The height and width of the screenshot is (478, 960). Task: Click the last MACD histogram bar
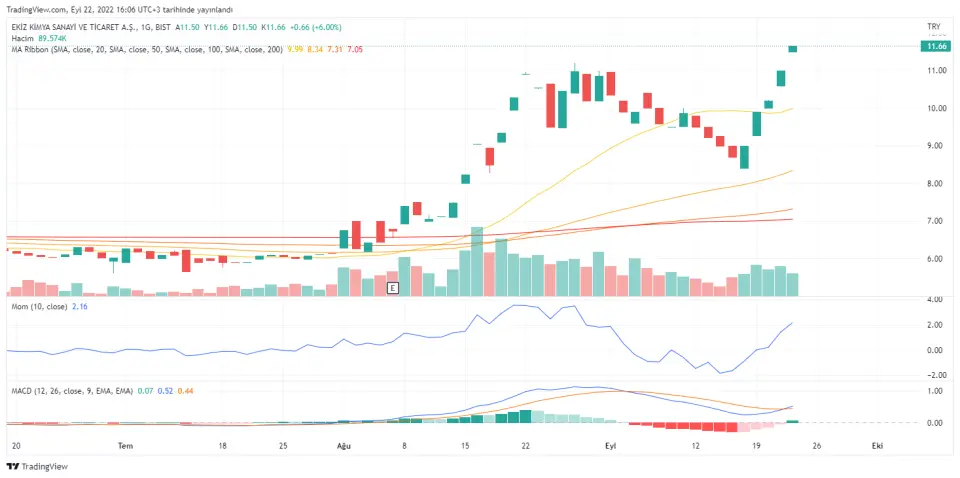793,422
